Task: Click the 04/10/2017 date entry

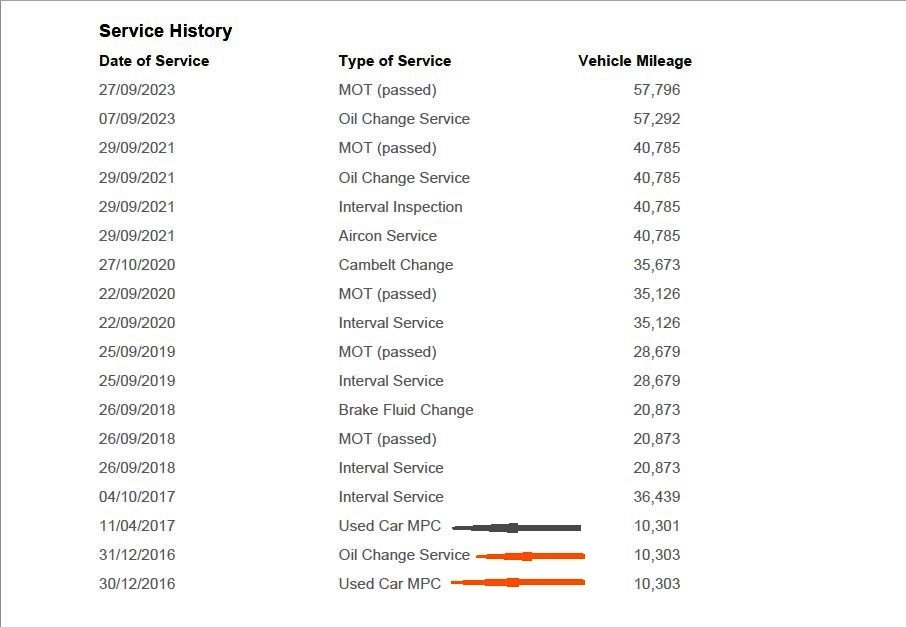Action: pos(137,496)
